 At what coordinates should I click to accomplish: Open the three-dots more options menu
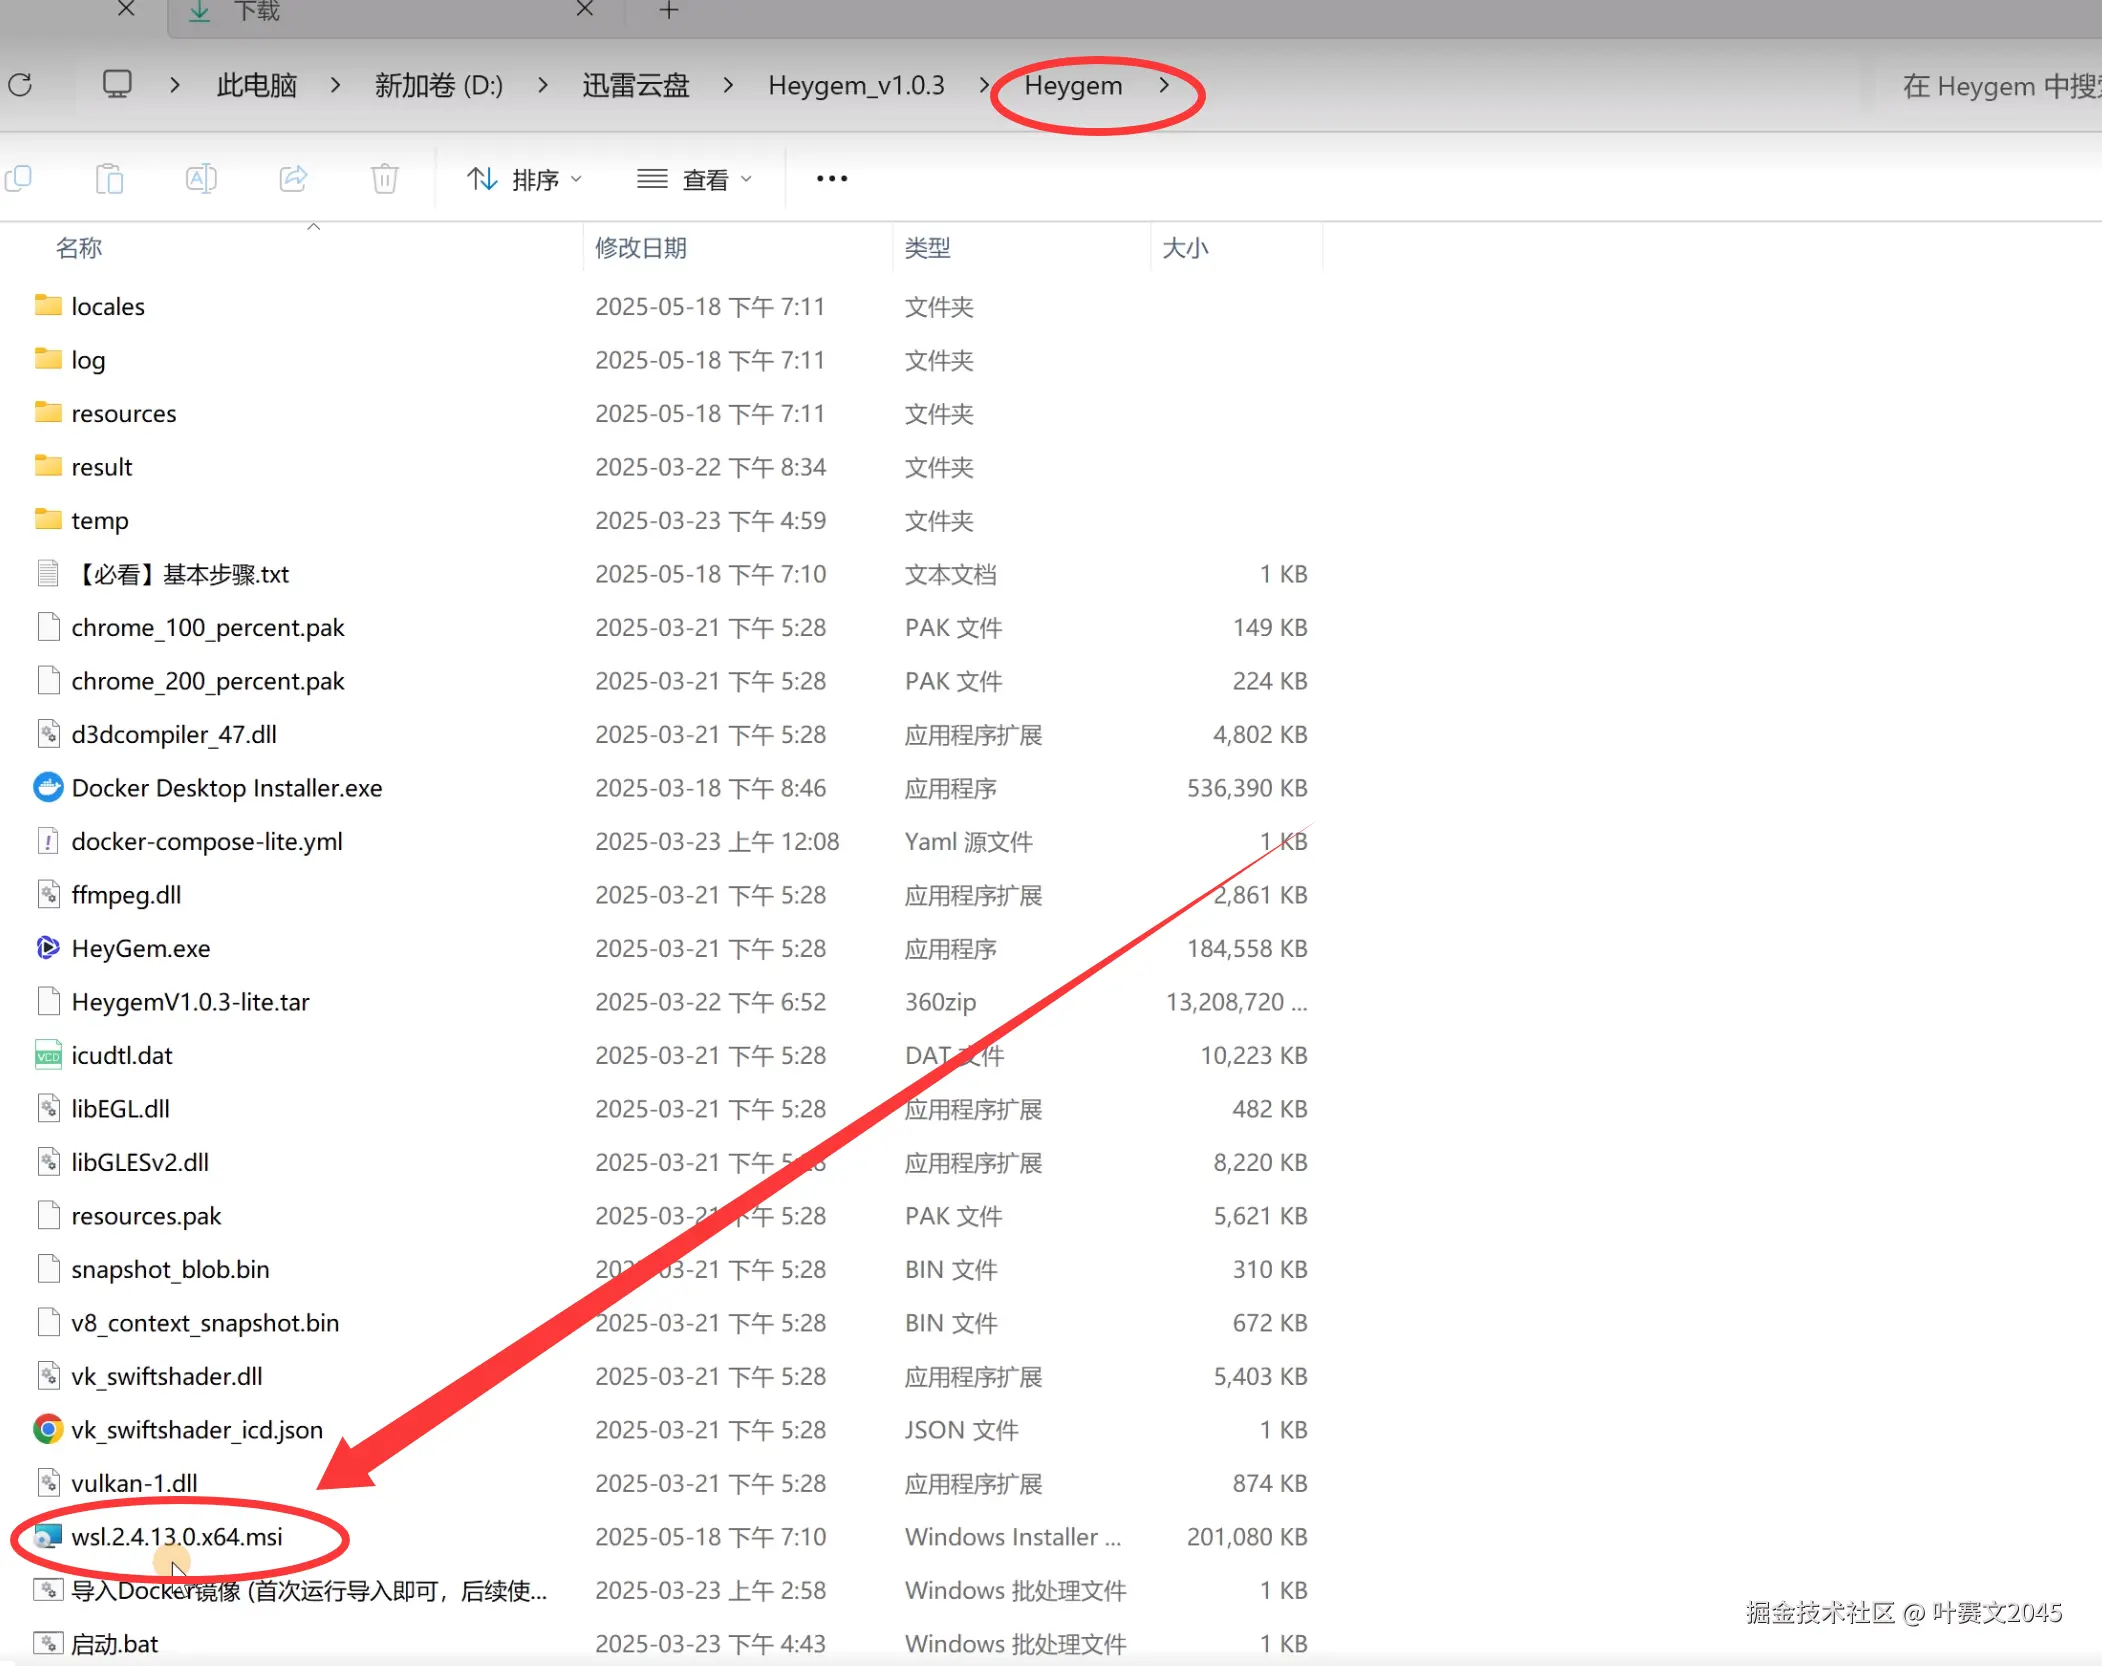(831, 179)
